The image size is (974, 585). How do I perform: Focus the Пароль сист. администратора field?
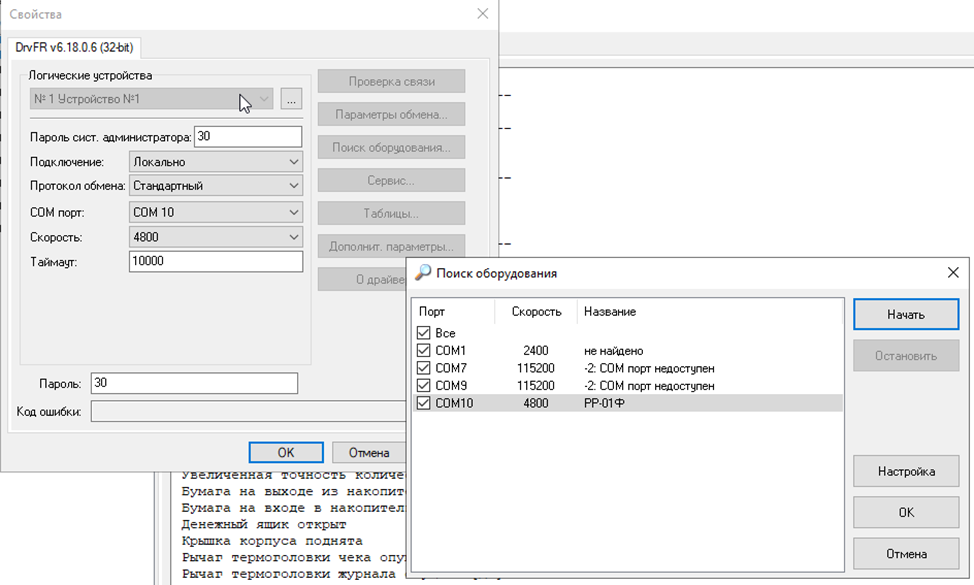pos(247,136)
